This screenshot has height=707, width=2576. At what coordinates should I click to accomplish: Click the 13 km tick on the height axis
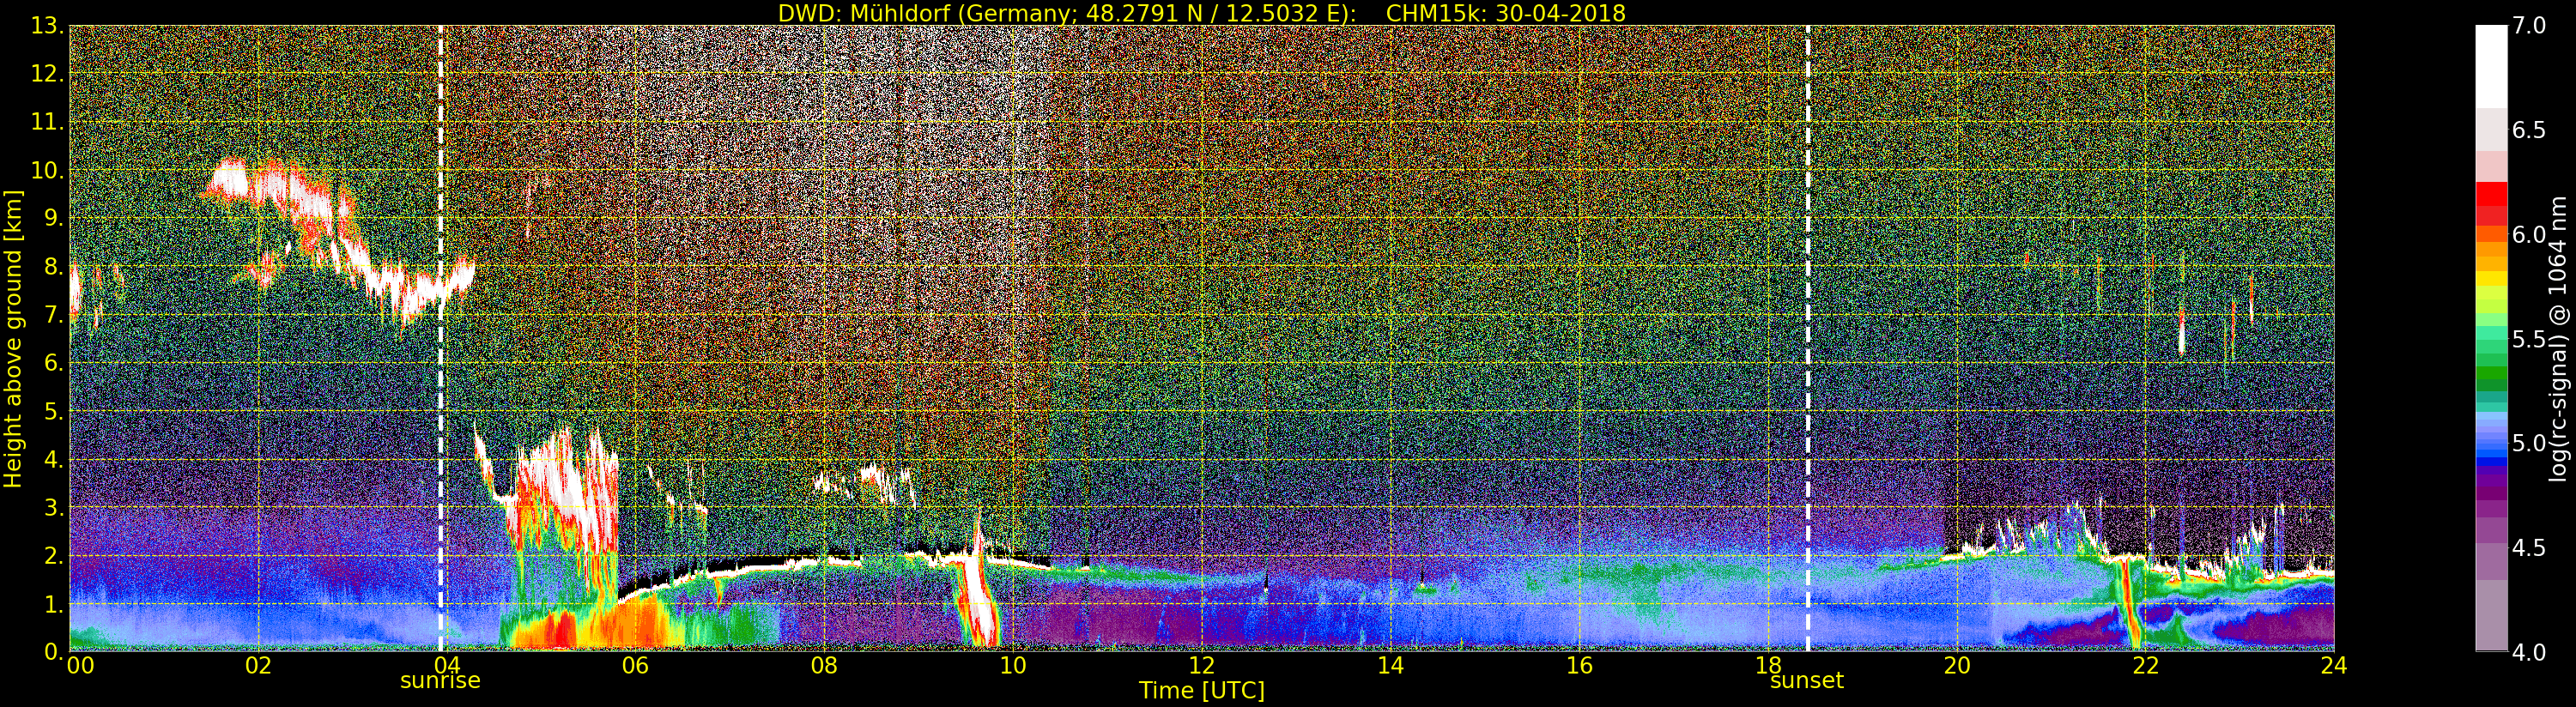click(46, 26)
